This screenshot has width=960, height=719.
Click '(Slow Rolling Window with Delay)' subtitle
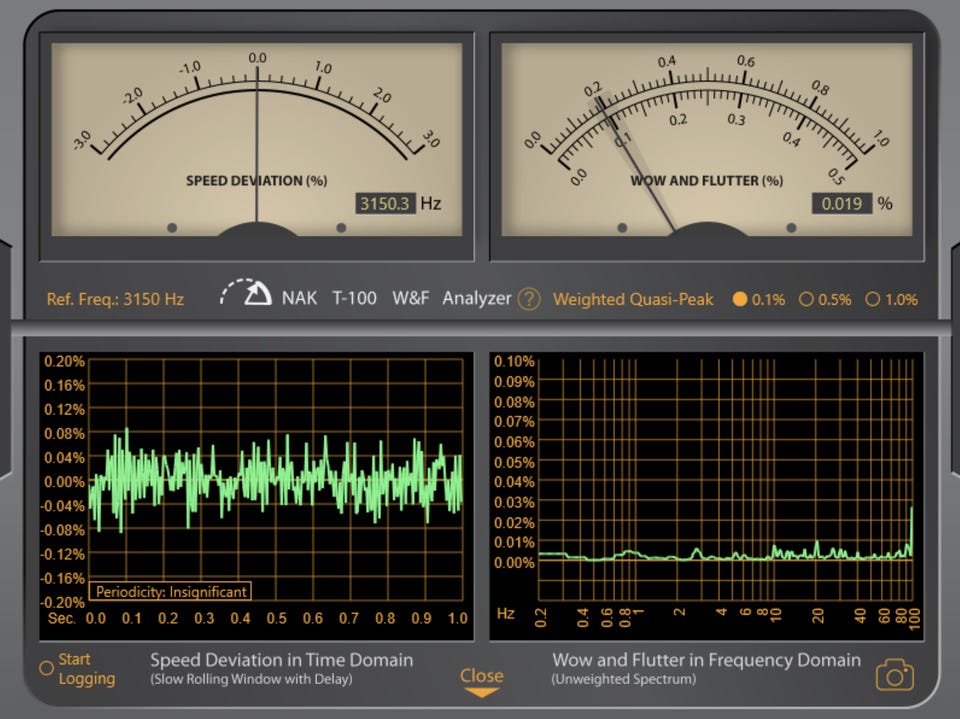(x=251, y=679)
